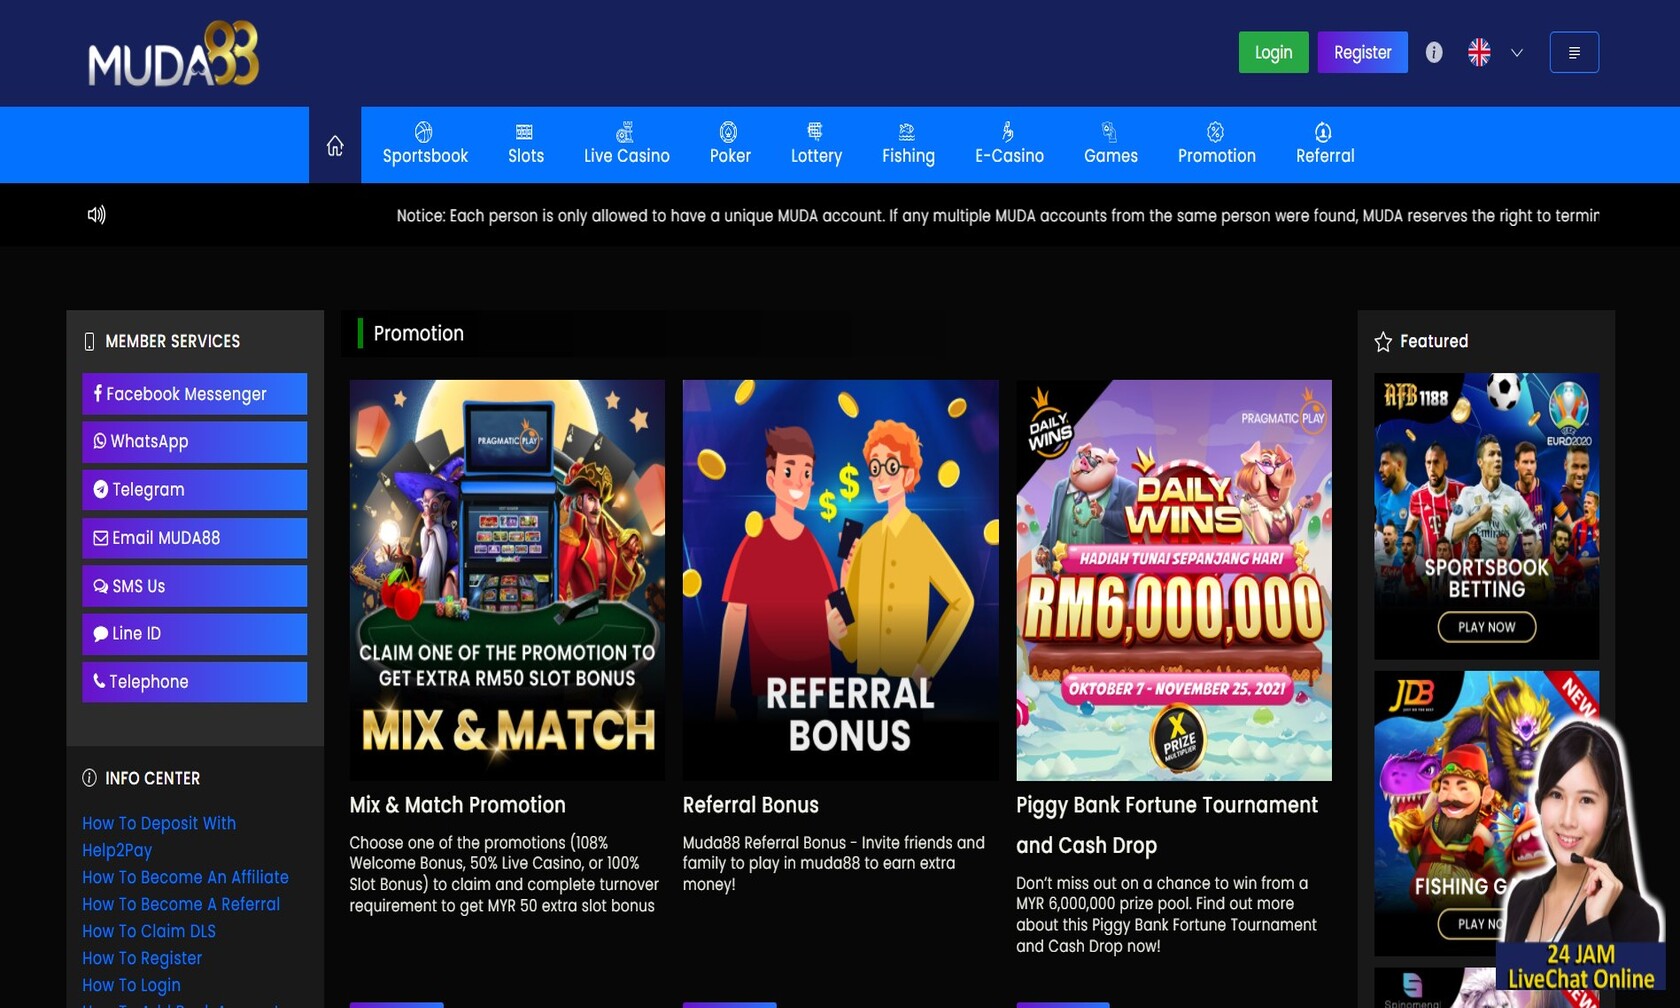Click the green Login button
Image resolution: width=1680 pixels, height=1008 pixels.
click(x=1274, y=53)
